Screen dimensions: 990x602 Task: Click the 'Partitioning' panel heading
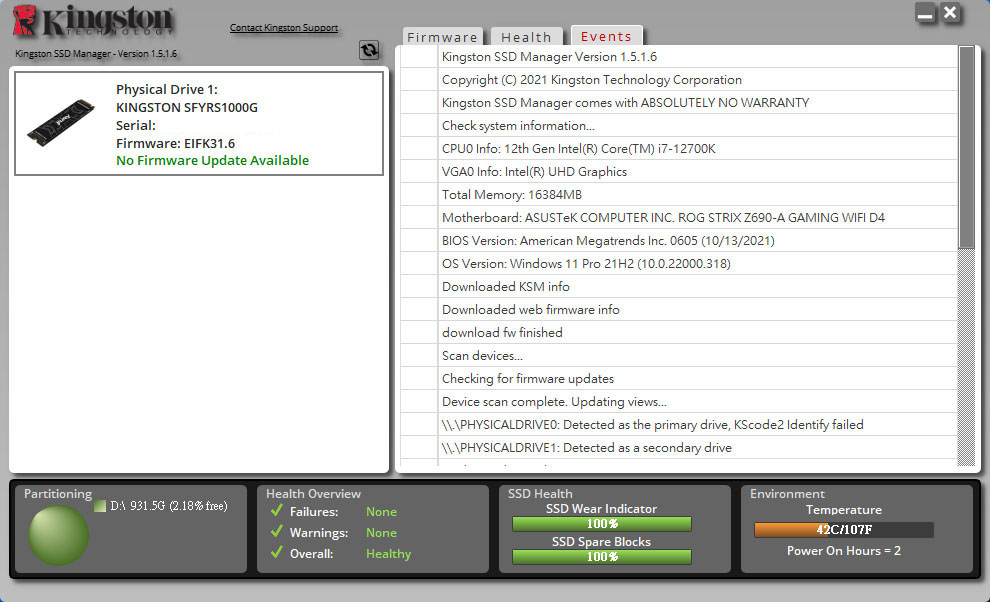[58, 494]
